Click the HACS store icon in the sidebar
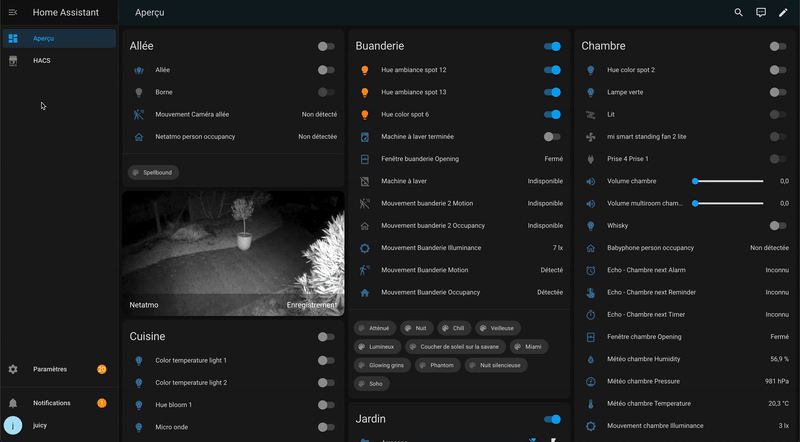 coord(13,60)
